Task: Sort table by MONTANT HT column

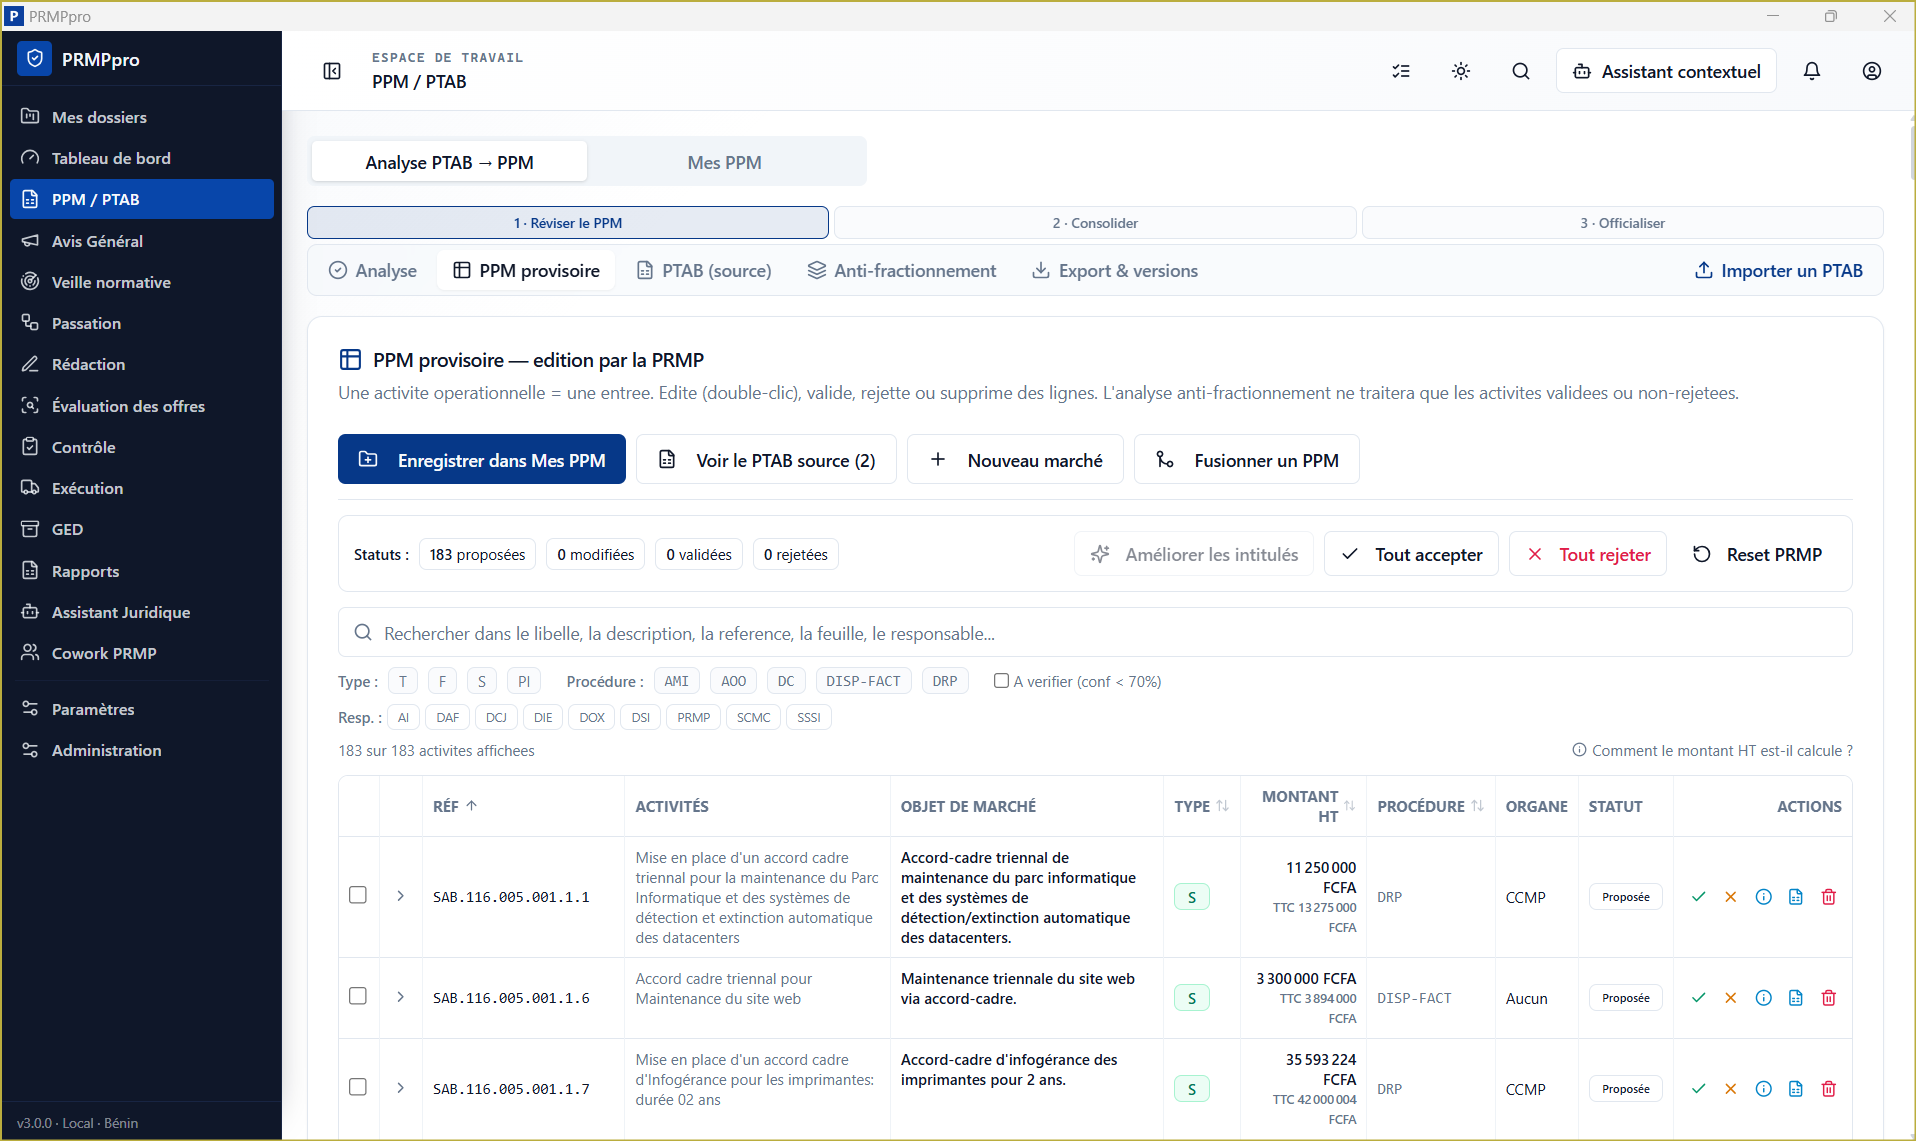Action: (x=1307, y=806)
